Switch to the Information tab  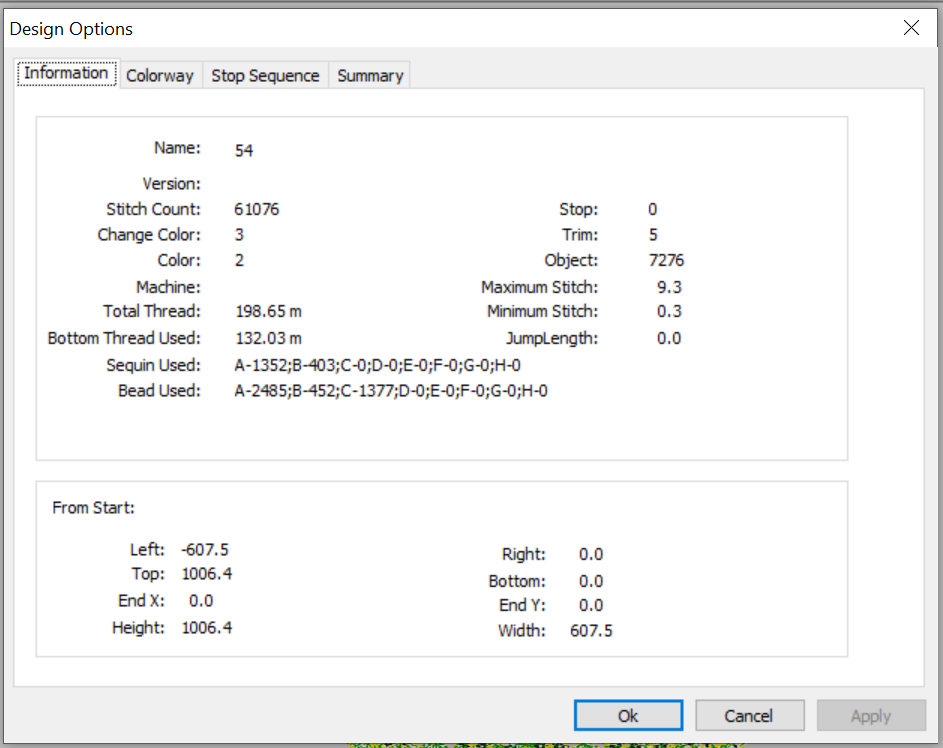pos(67,73)
